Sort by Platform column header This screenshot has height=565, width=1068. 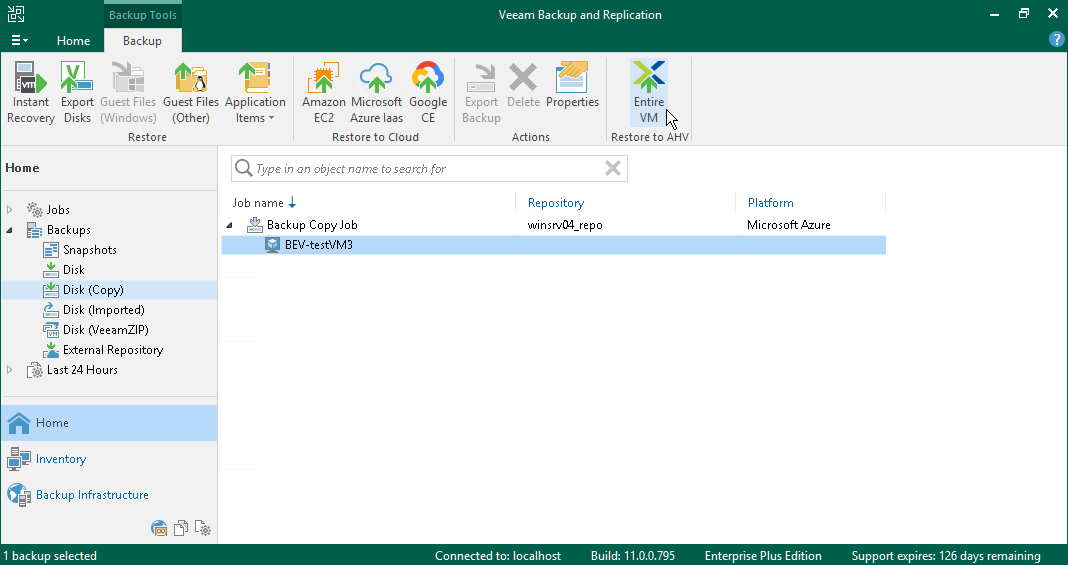770,203
